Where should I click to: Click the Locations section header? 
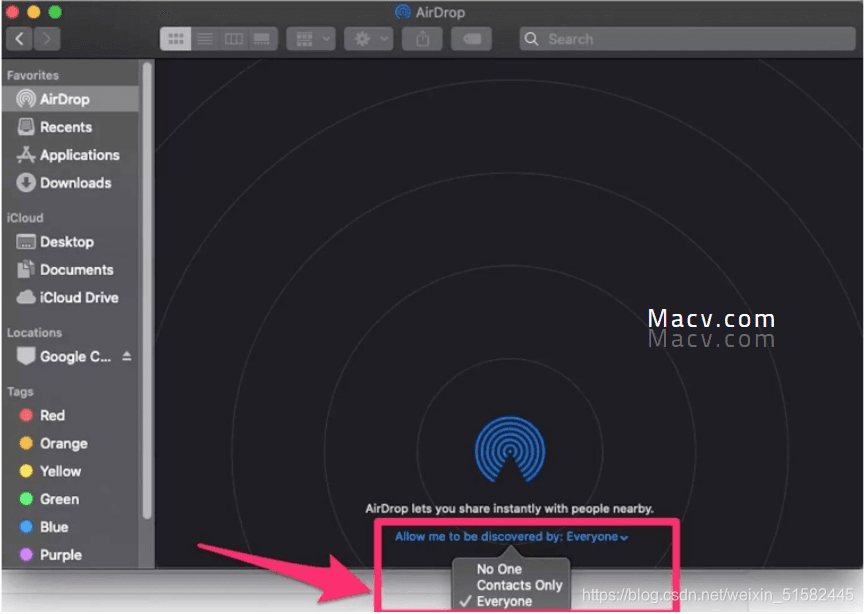34,333
